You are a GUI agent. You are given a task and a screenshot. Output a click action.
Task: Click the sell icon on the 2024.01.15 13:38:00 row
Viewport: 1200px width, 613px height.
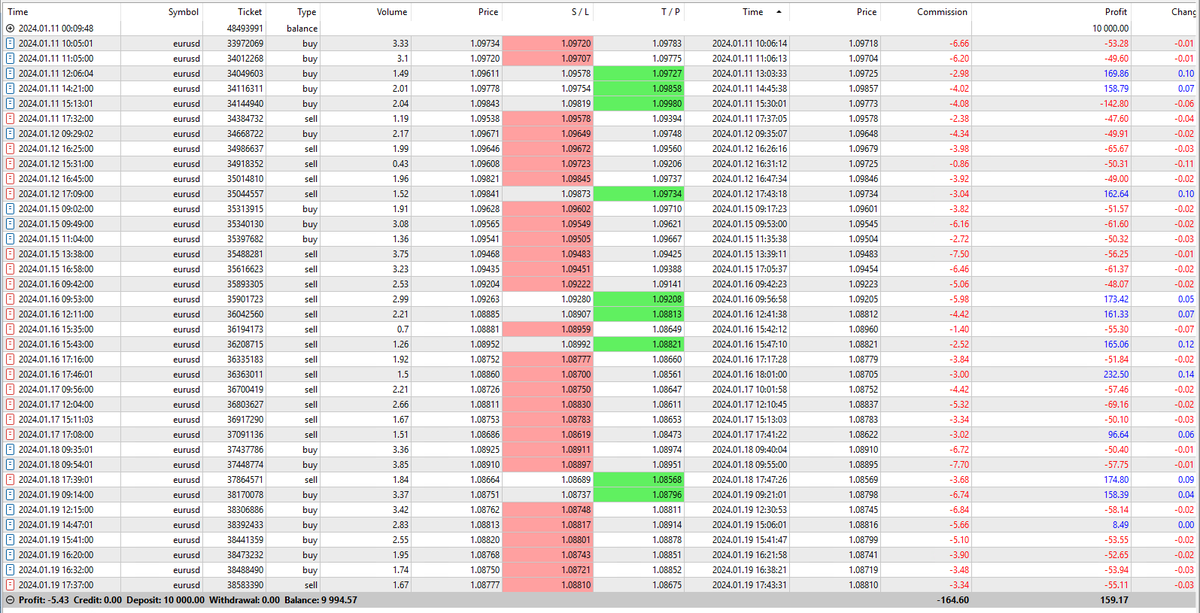click(x=10, y=254)
